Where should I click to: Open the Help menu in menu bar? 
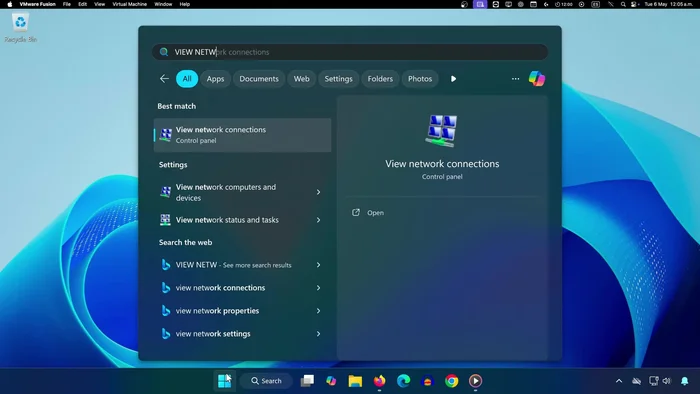(184, 4)
